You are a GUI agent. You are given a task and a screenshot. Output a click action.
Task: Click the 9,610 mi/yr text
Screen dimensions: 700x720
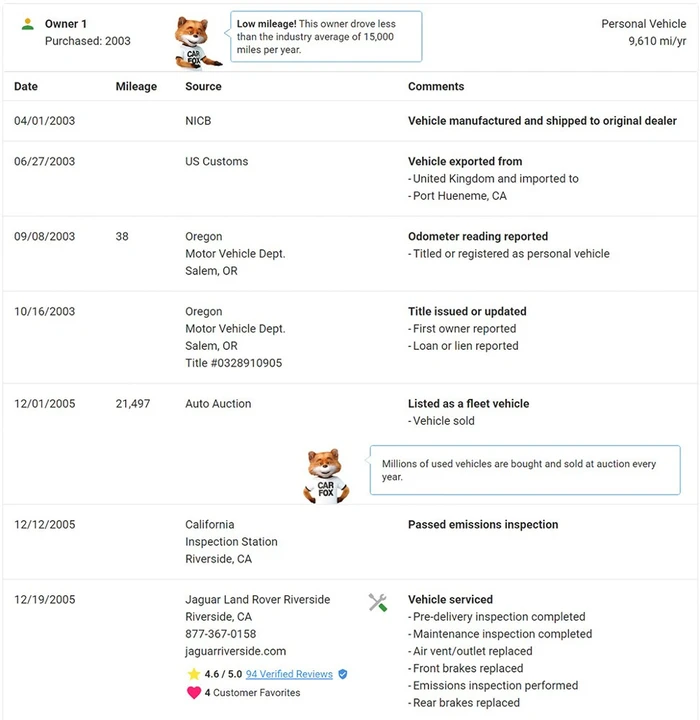[x=657, y=41]
